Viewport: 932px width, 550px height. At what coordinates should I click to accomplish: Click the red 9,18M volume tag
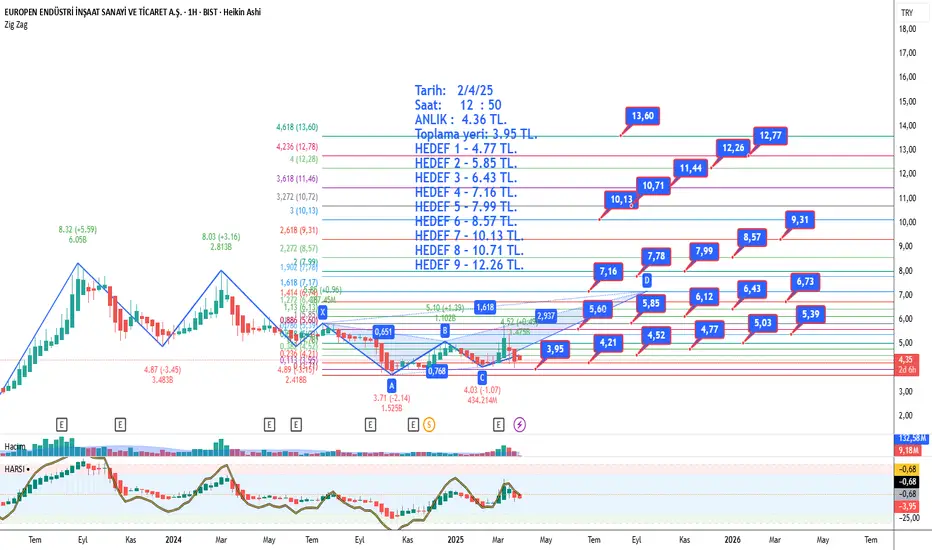[907, 451]
